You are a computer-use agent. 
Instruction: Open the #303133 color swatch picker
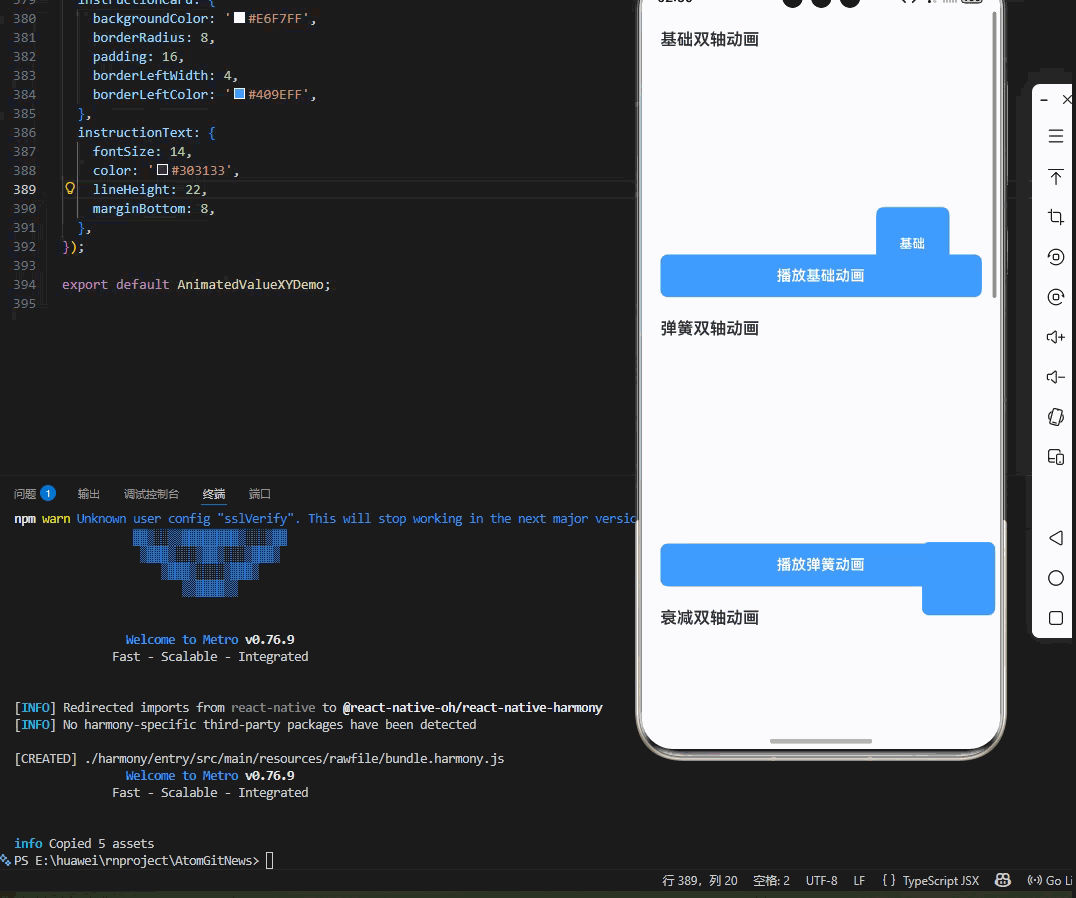163,169
